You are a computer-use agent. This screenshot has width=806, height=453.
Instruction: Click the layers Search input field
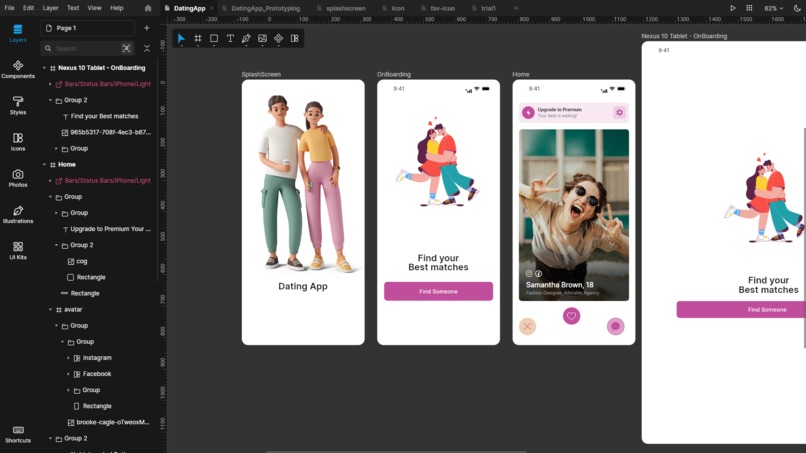coord(86,48)
